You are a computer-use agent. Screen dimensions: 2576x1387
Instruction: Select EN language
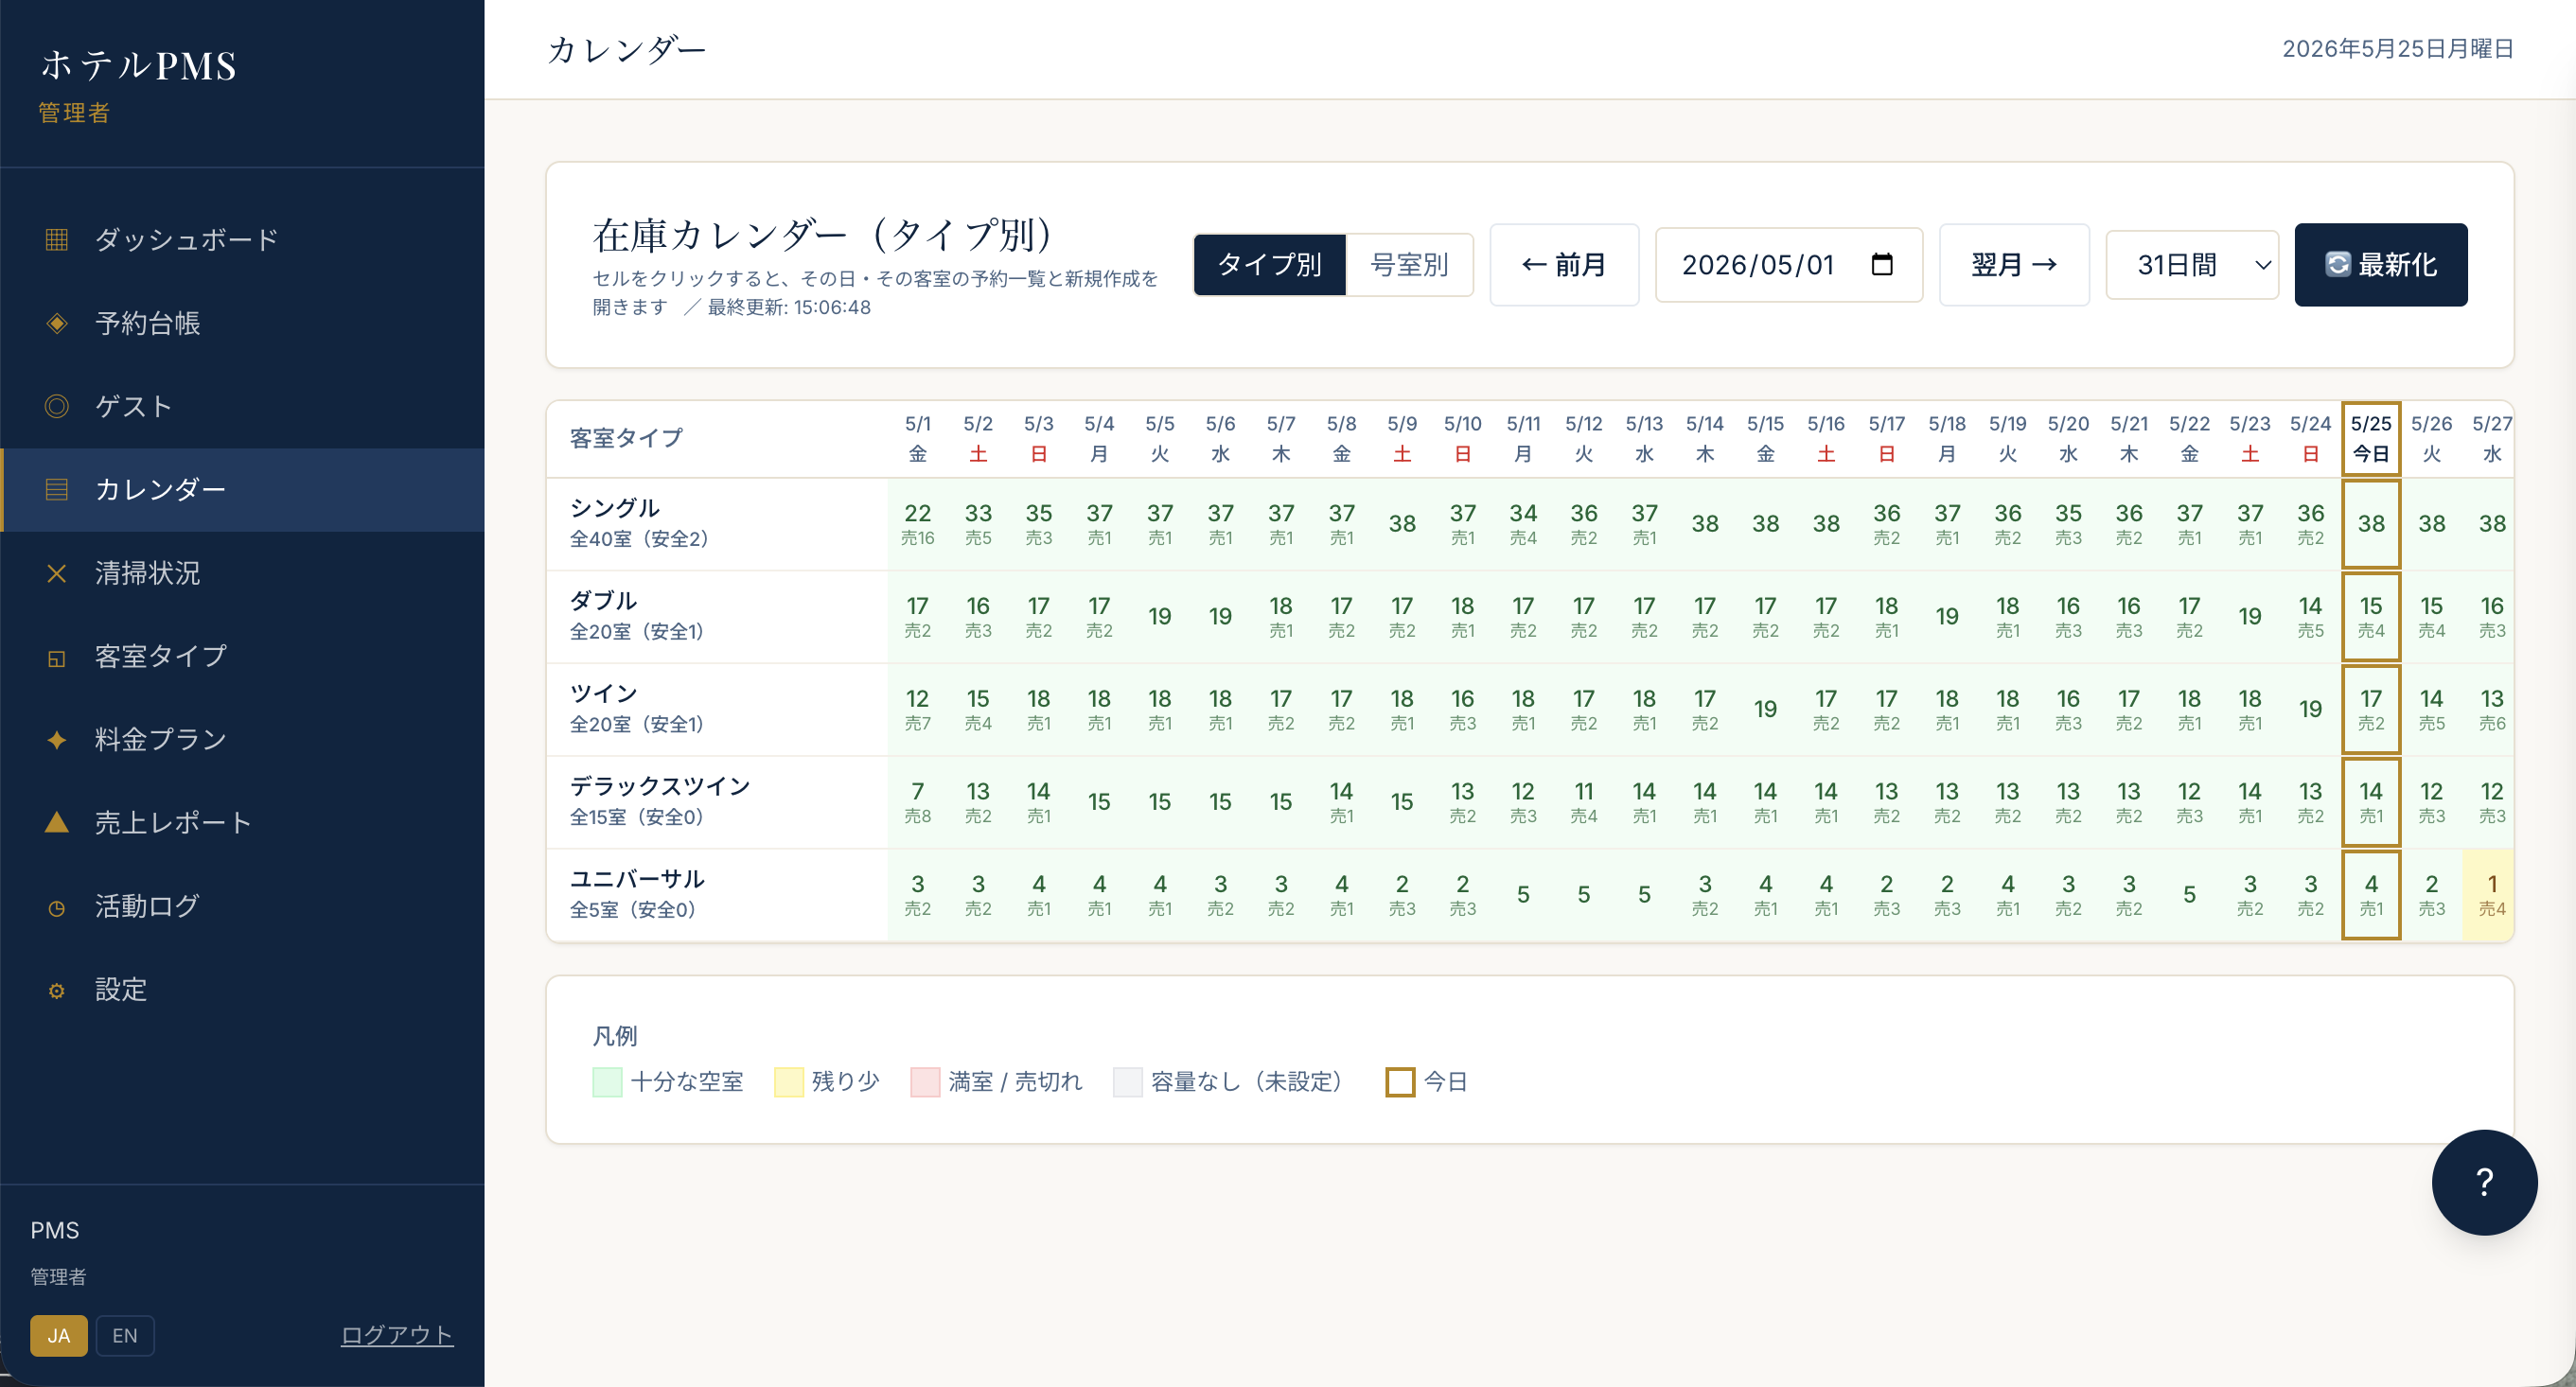tap(125, 1335)
